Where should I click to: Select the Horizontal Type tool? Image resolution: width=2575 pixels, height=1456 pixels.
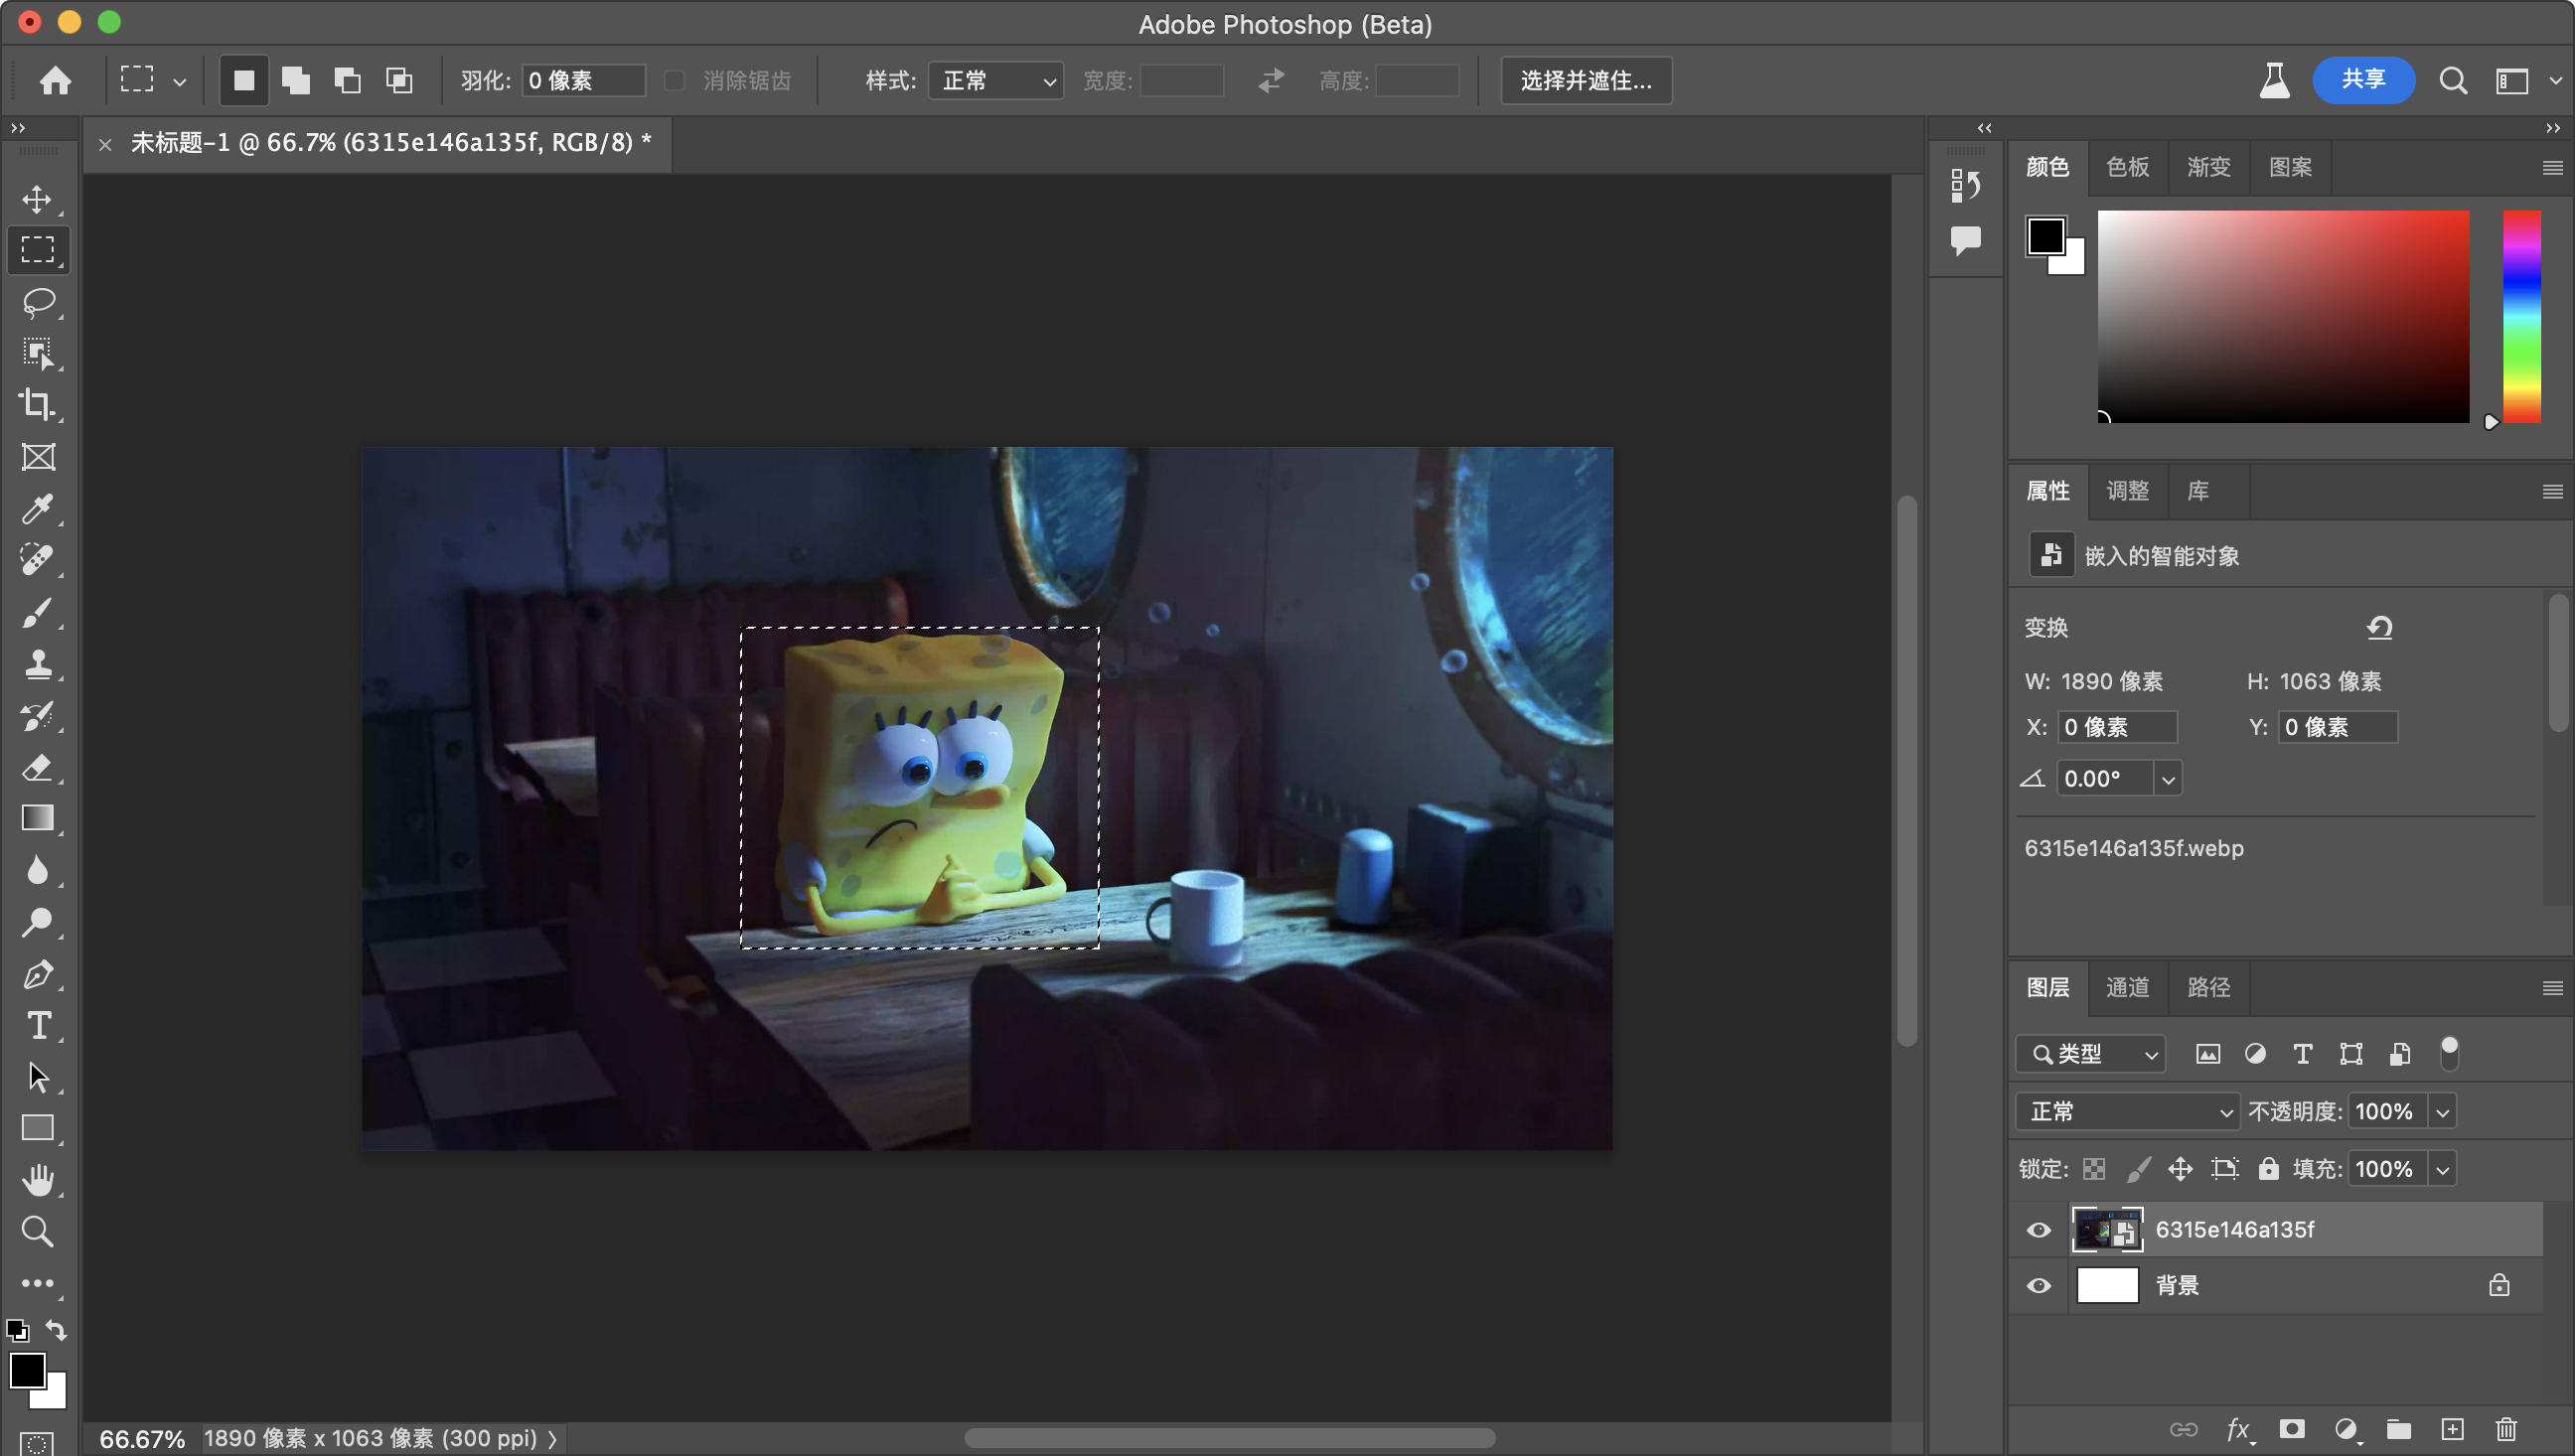point(38,1025)
